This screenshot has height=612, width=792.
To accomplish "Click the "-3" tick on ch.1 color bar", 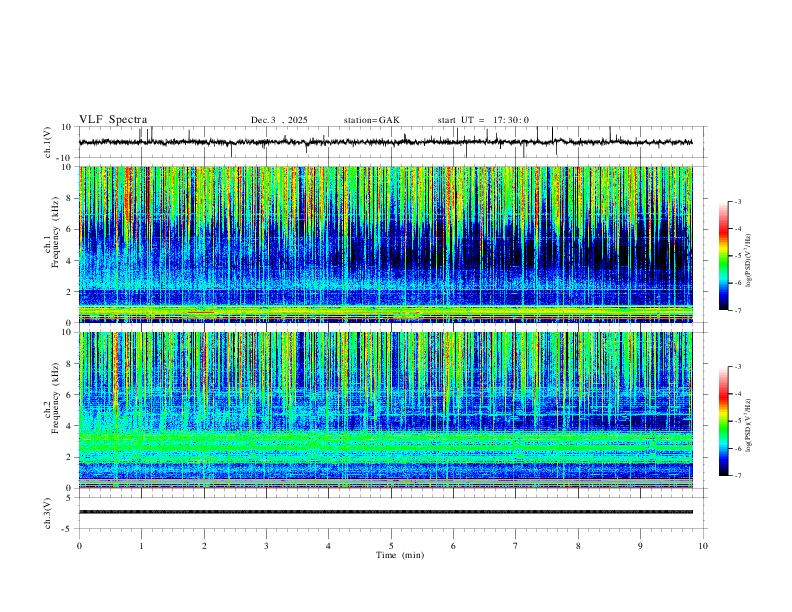I will click(737, 201).
